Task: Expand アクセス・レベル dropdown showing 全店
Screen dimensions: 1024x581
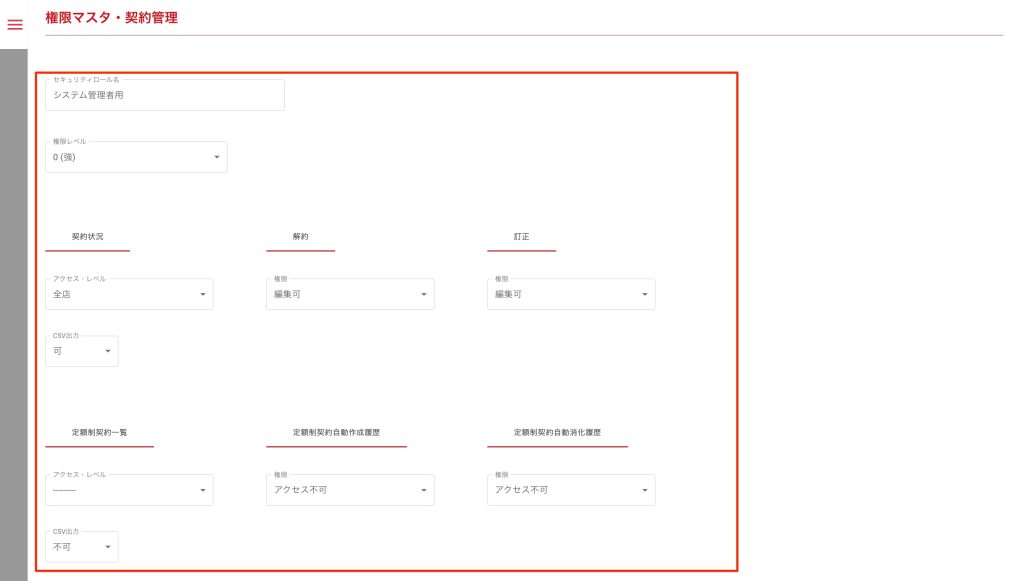Action: (x=129, y=294)
